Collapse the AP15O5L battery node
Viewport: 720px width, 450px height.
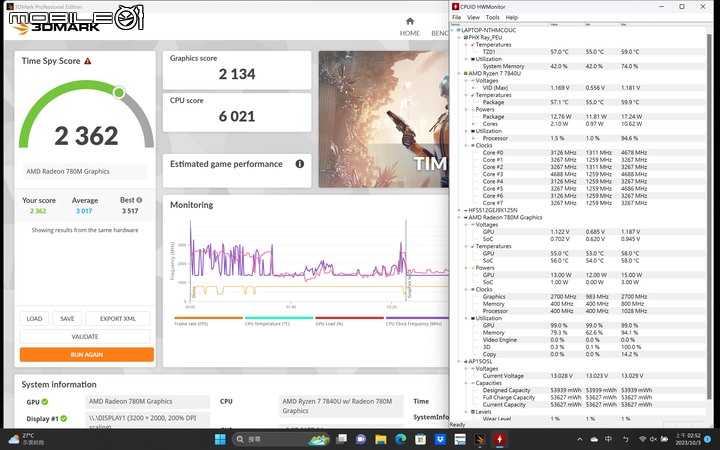pyautogui.click(x=460, y=361)
